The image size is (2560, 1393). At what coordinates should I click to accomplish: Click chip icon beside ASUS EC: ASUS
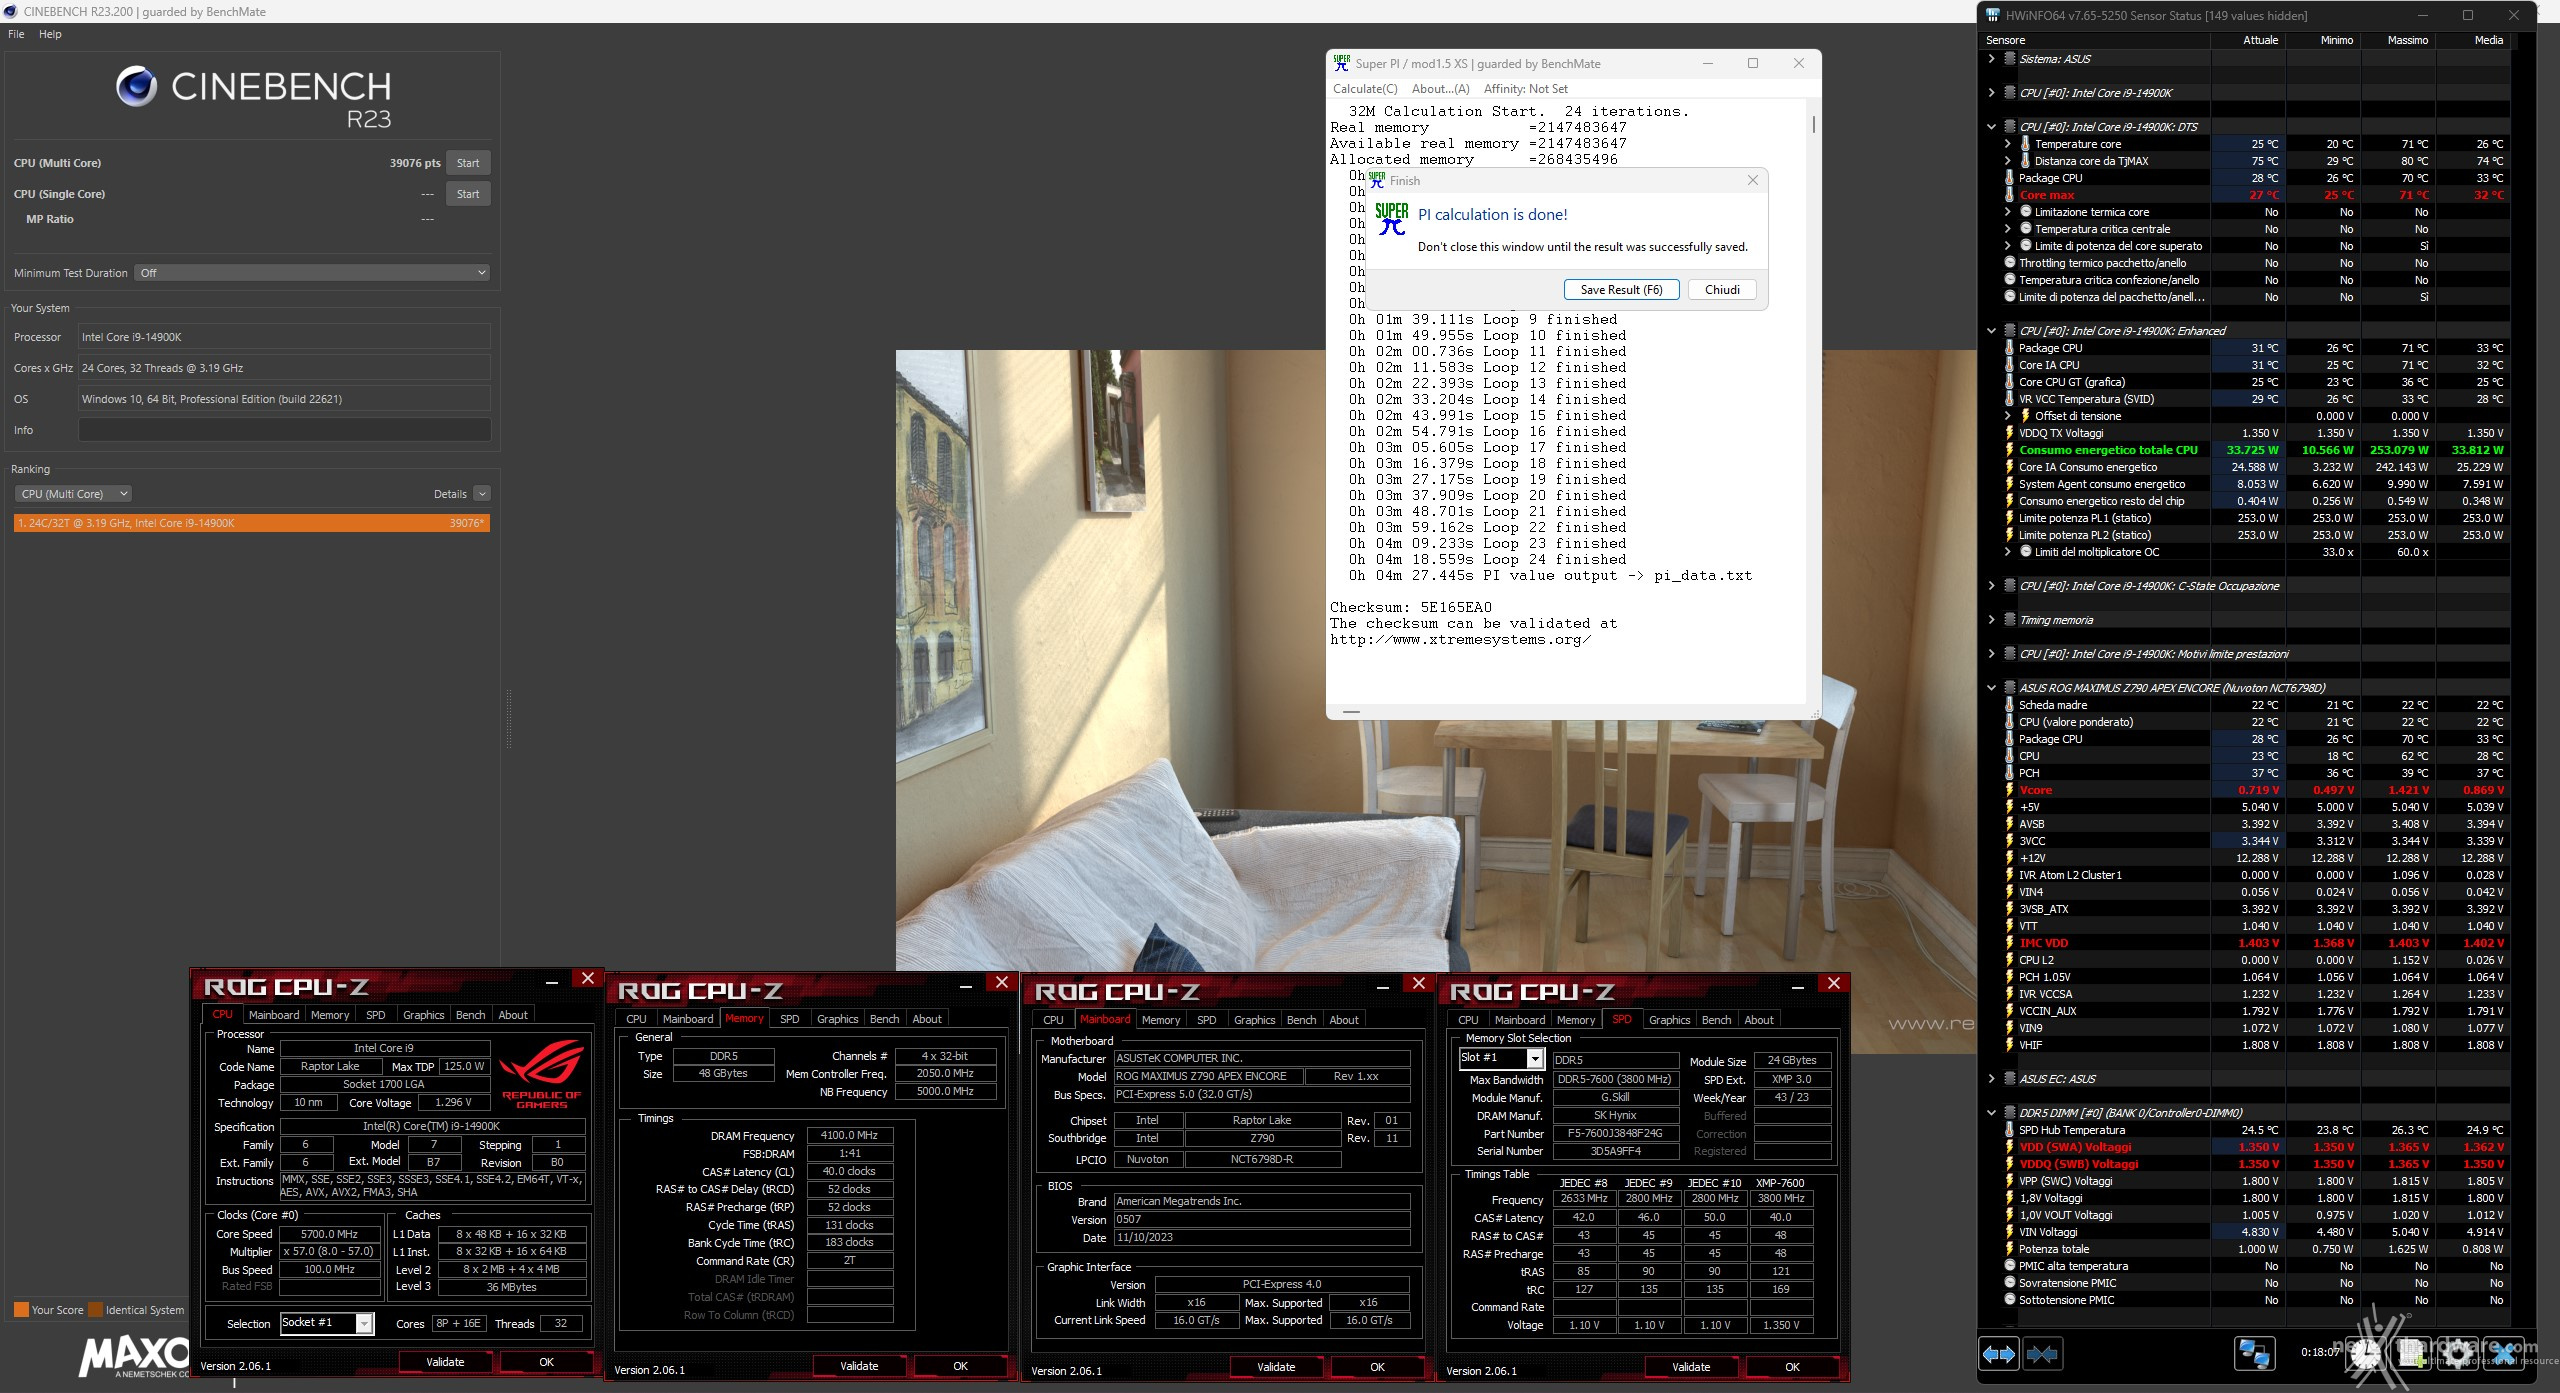click(2009, 1079)
